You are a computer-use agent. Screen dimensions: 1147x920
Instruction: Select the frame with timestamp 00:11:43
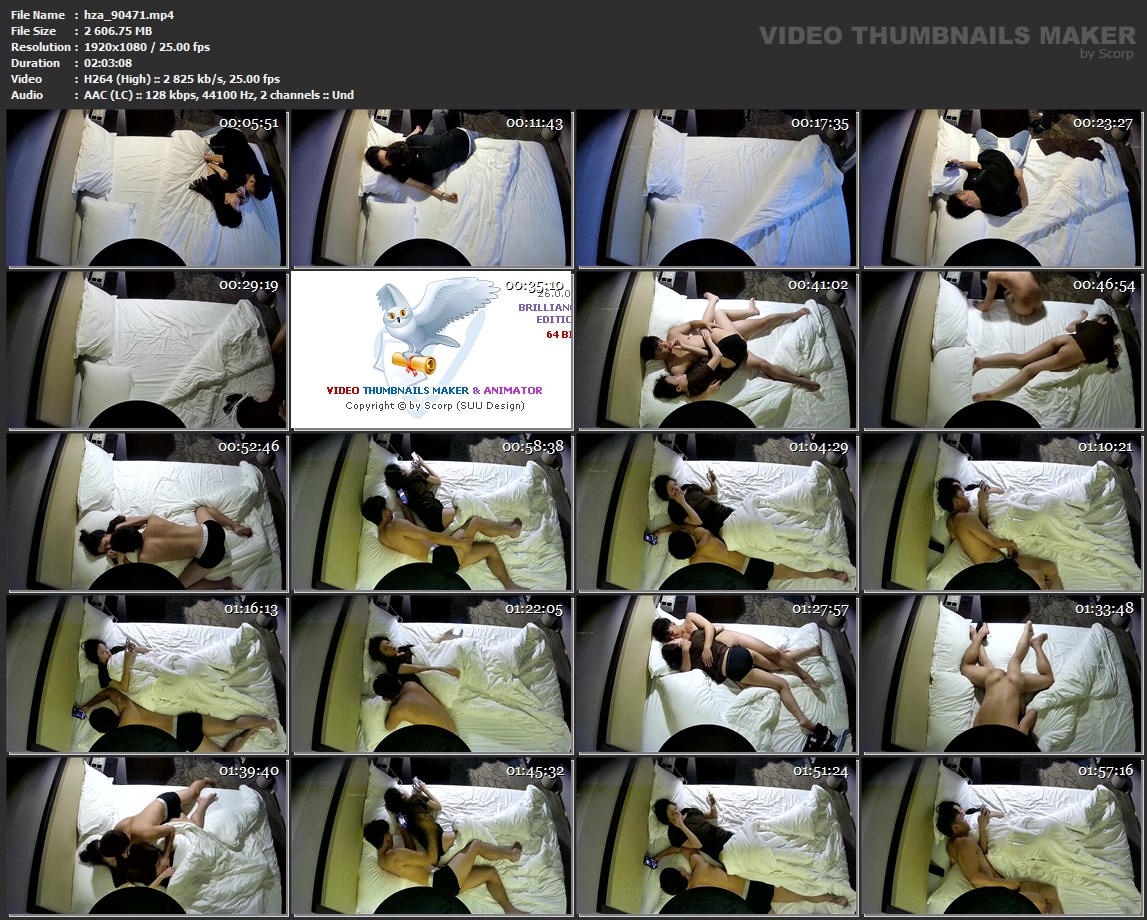point(431,189)
